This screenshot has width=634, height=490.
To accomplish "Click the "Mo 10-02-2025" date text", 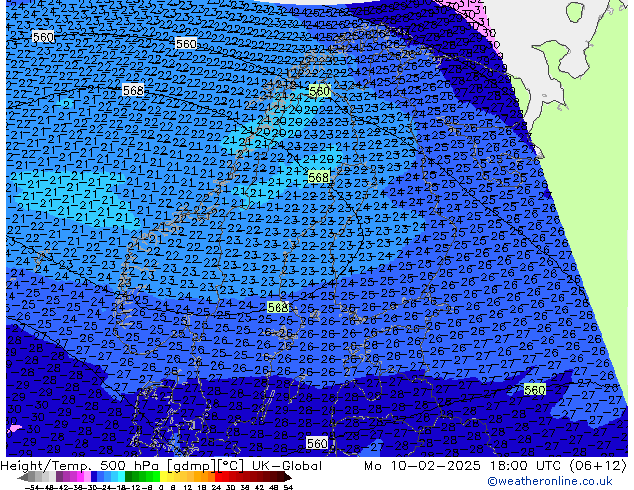I will [x=422, y=466].
